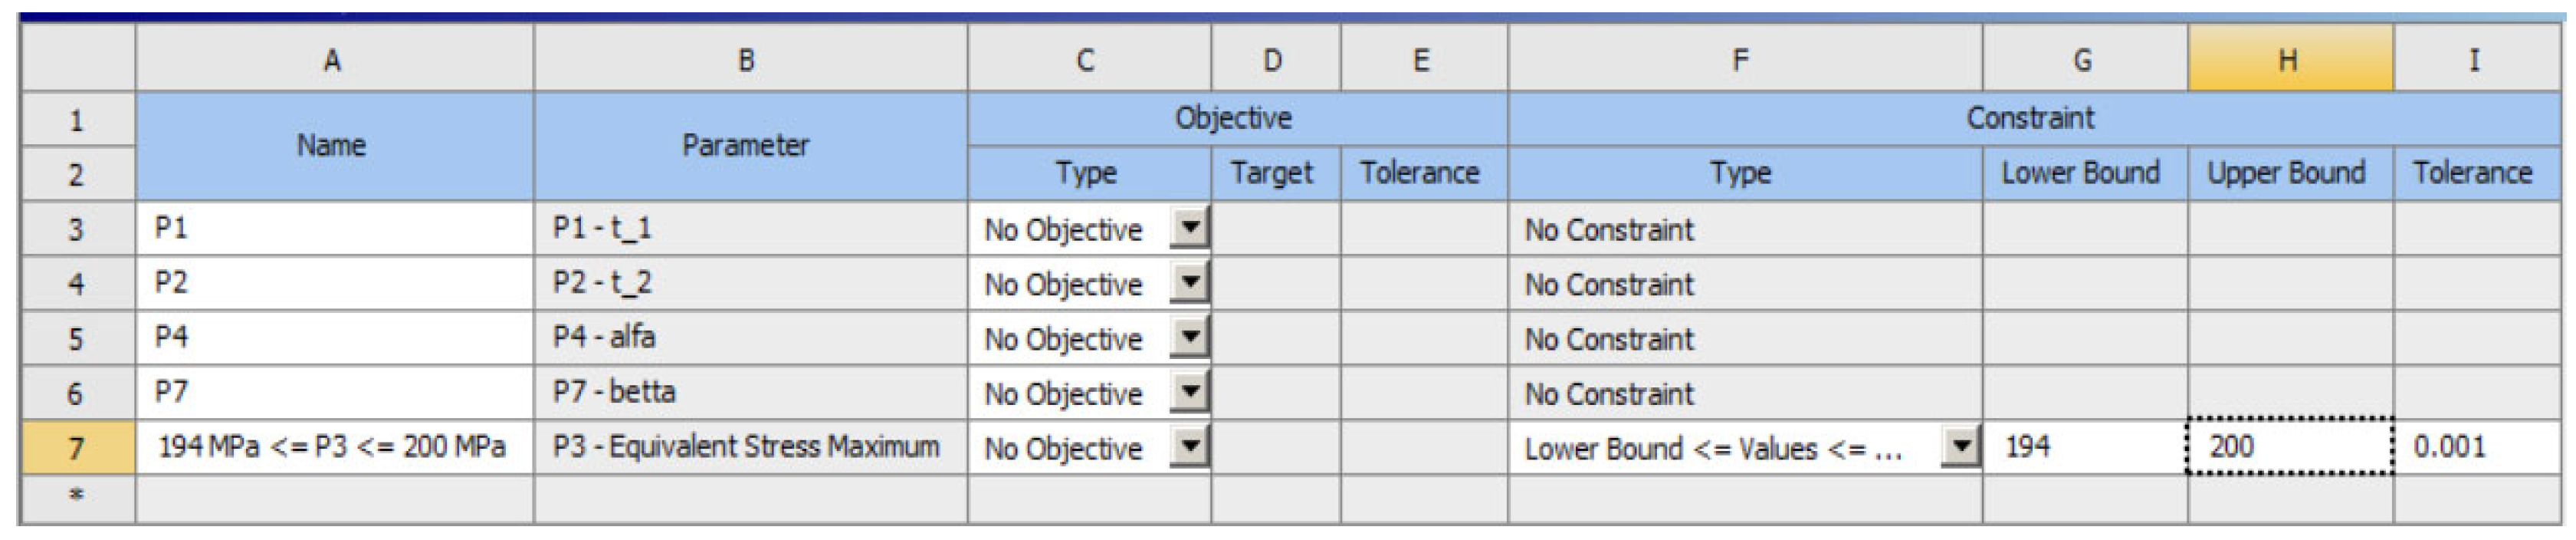
Task: Expand Objective Type dropdown for P4 alfa
Action: click(1189, 337)
